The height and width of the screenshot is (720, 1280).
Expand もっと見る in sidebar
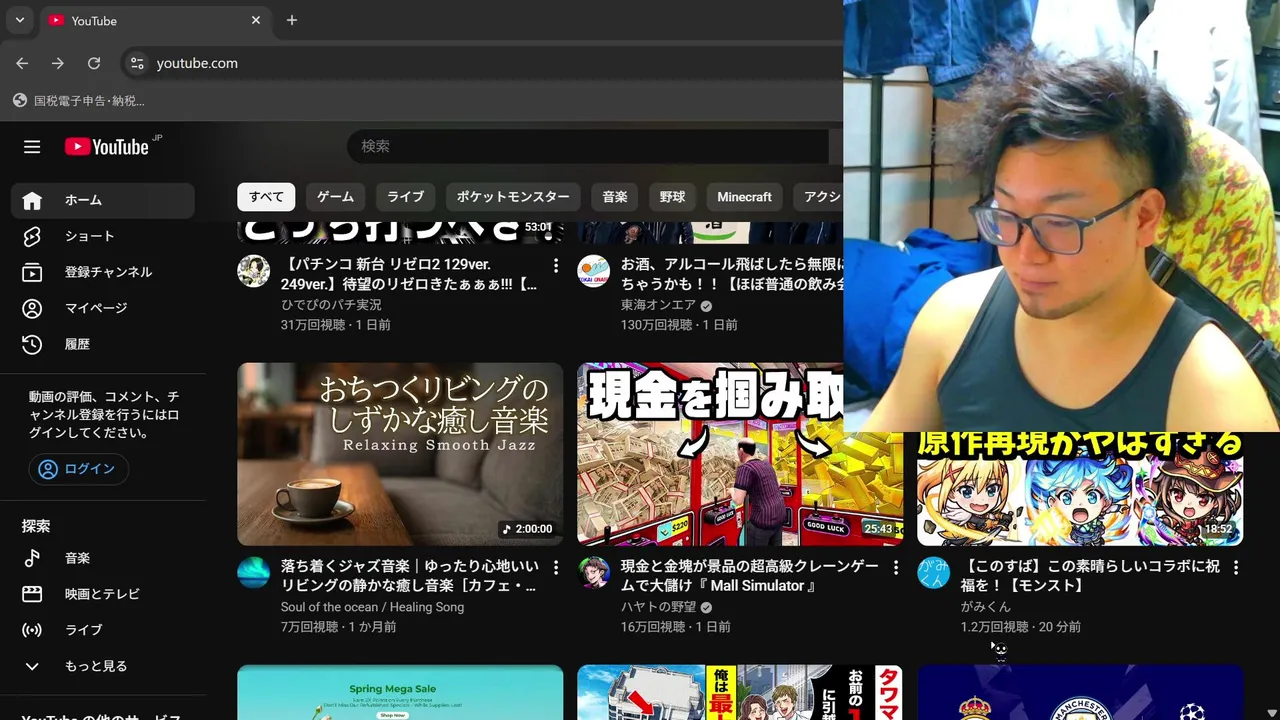(103, 666)
